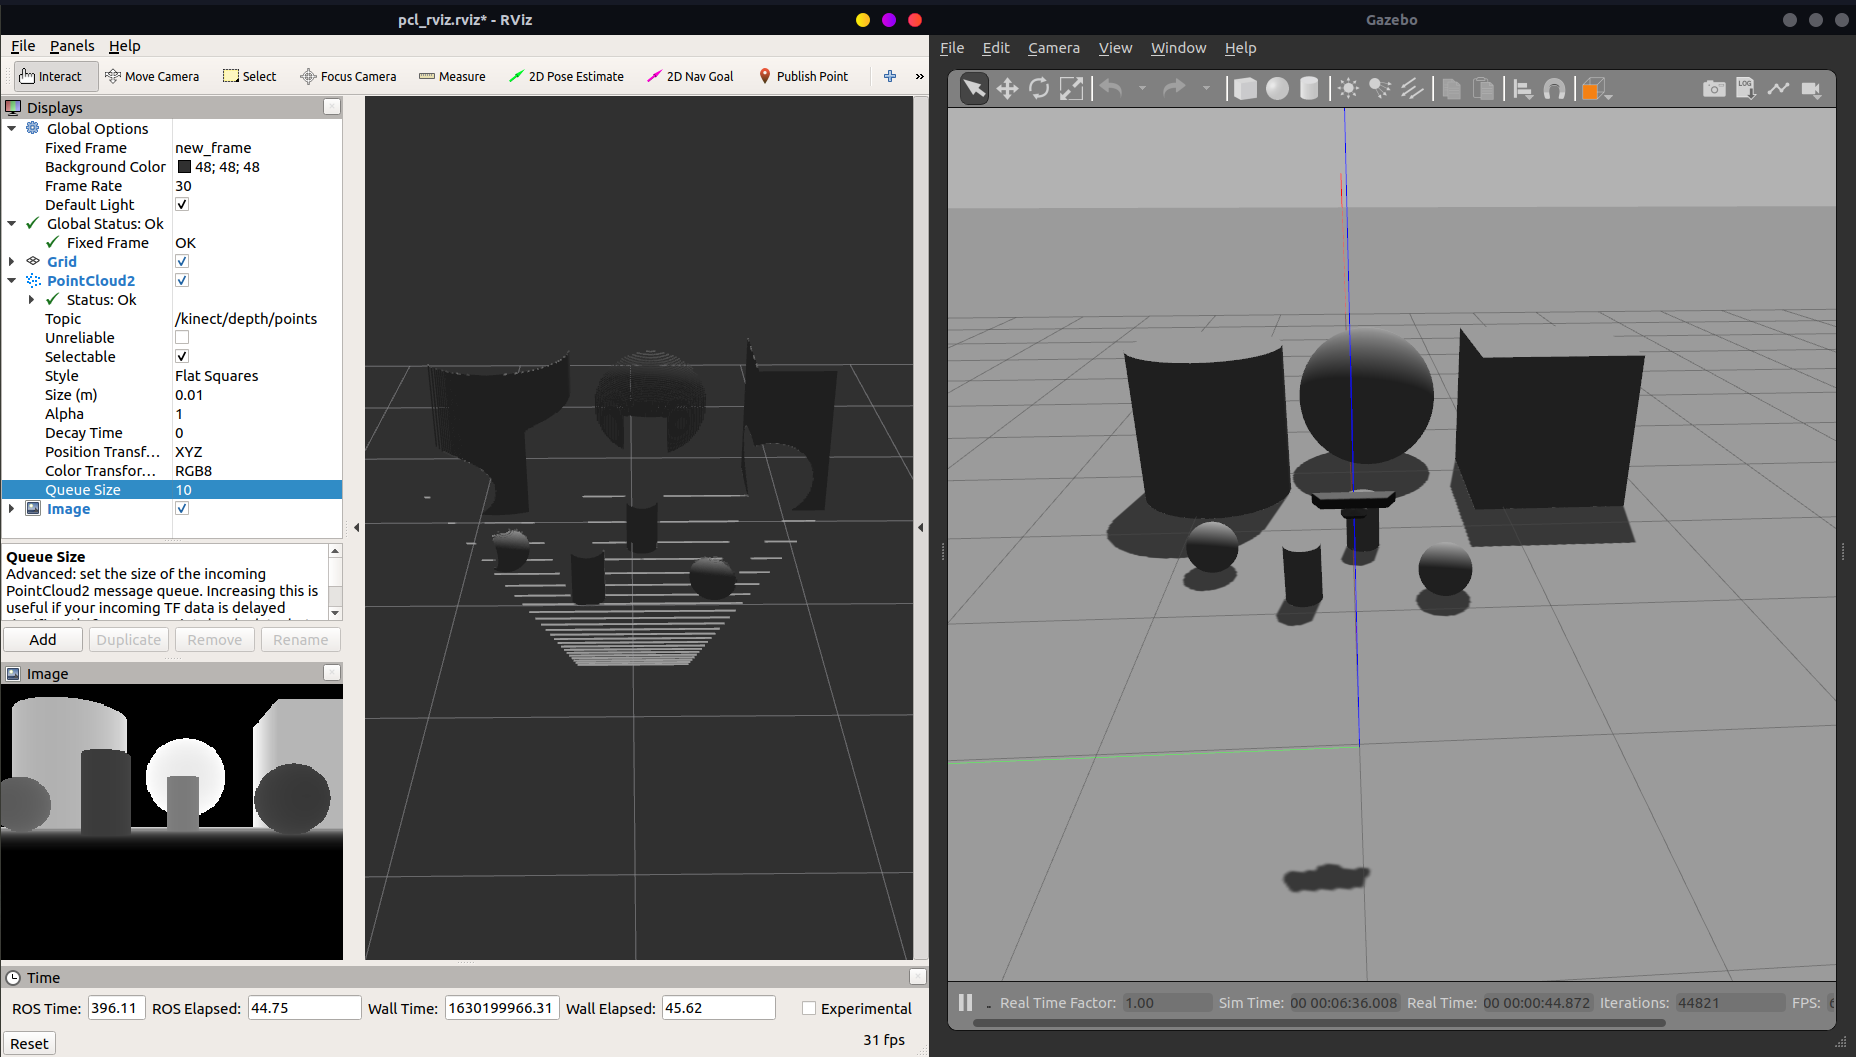Viewport: 1856px width, 1057px height.
Task: Choose the Publish Point tool
Action: 803,76
